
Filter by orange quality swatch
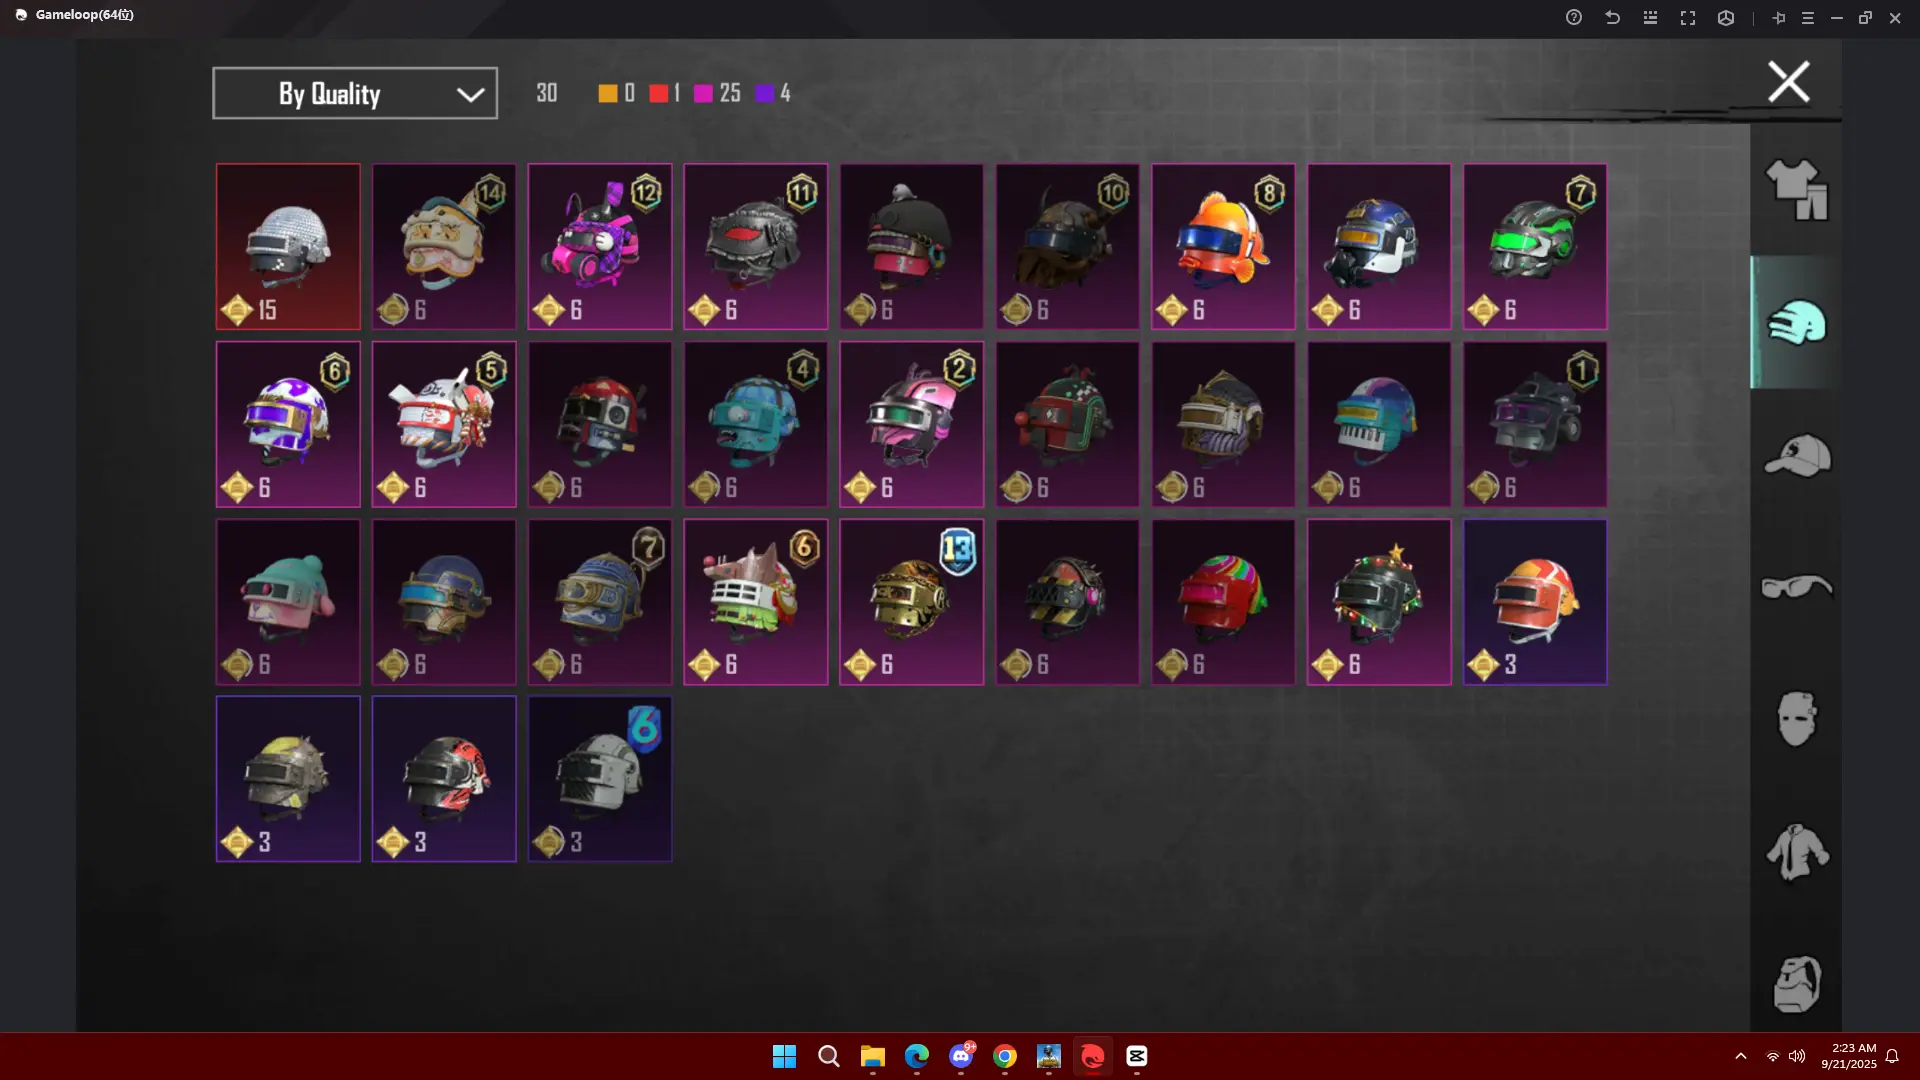coord(607,93)
